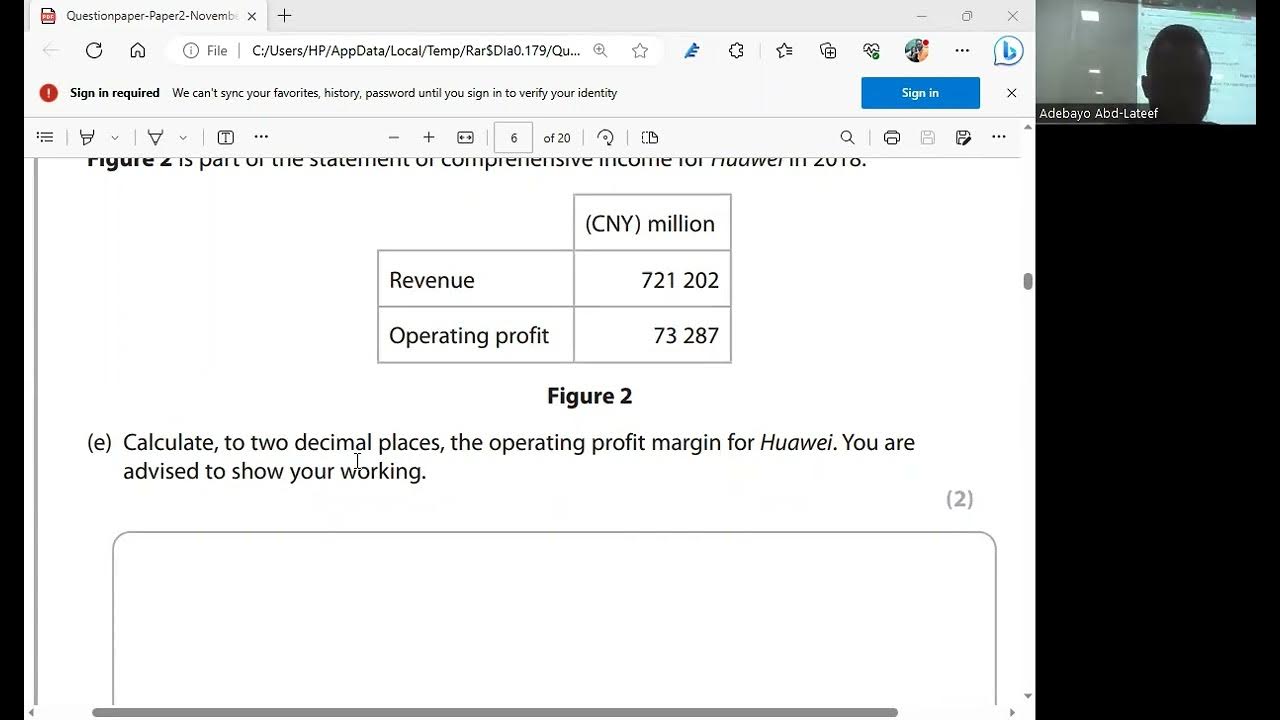Viewport: 1280px width, 720px height.
Task: Click the Sign in button
Action: [x=920, y=93]
